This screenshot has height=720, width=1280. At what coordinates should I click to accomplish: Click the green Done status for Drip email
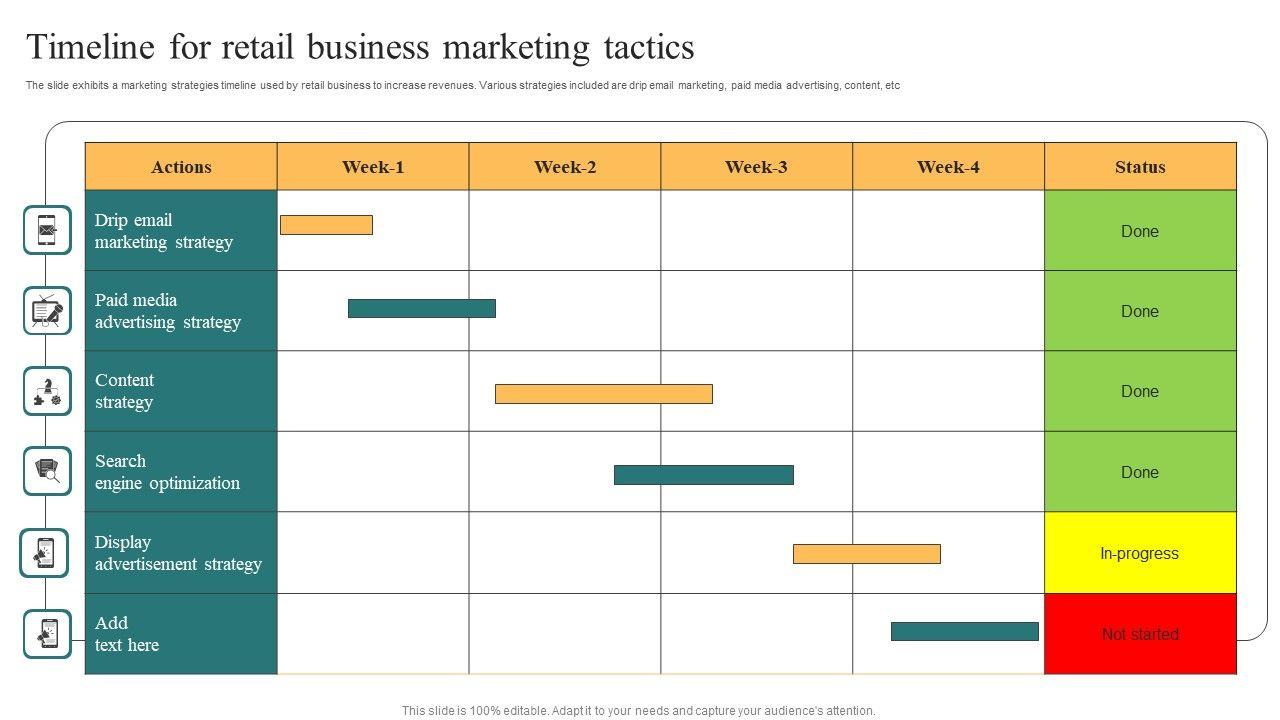1140,231
